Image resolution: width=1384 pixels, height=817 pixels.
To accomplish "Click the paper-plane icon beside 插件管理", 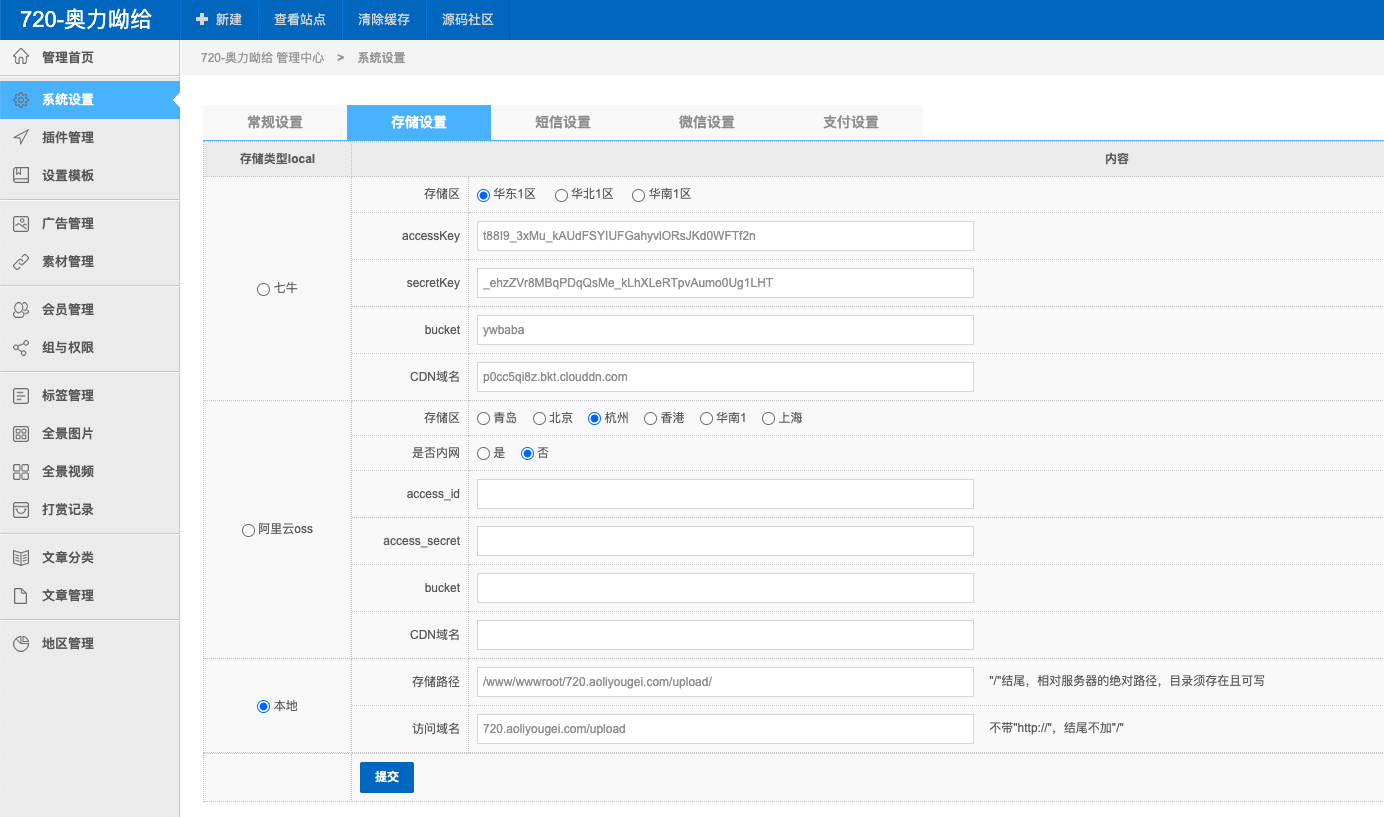I will [x=21, y=138].
